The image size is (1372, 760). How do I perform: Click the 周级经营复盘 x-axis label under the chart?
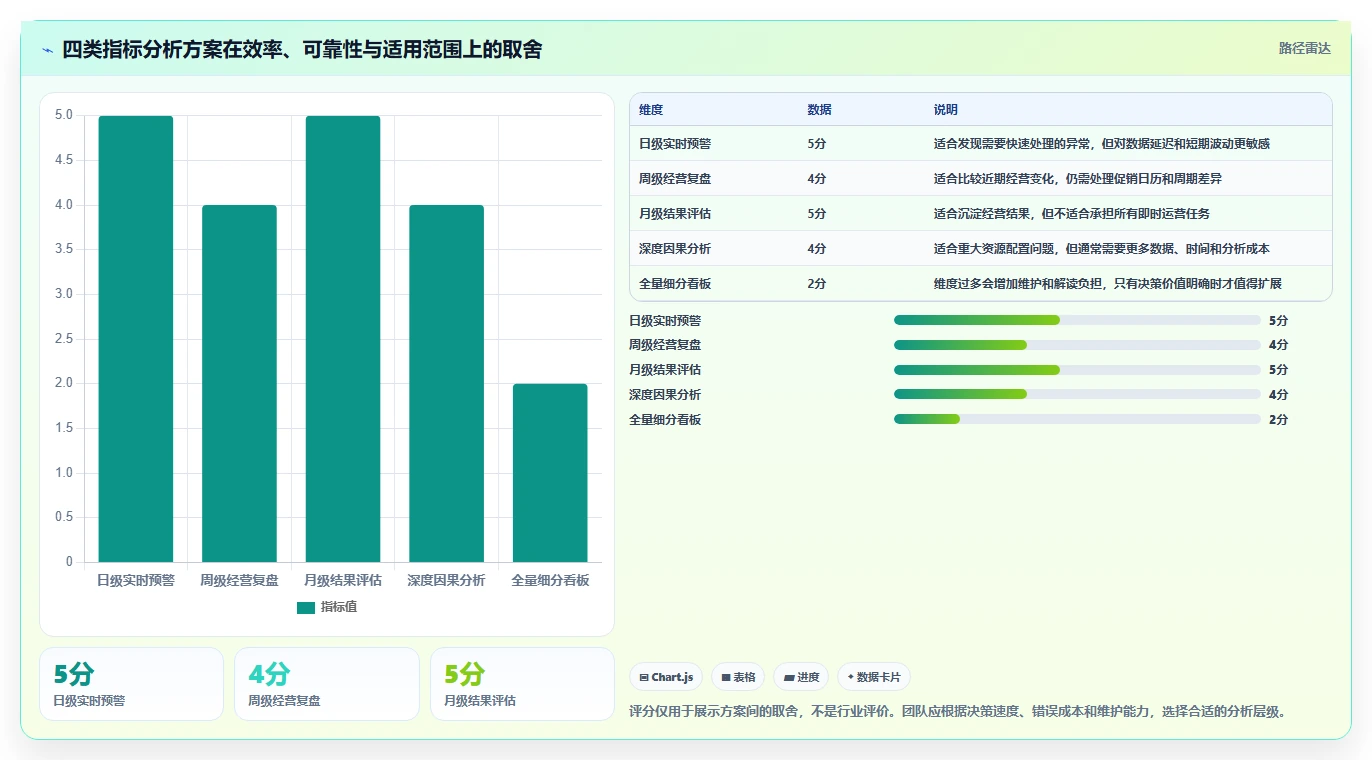[x=239, y=581]
